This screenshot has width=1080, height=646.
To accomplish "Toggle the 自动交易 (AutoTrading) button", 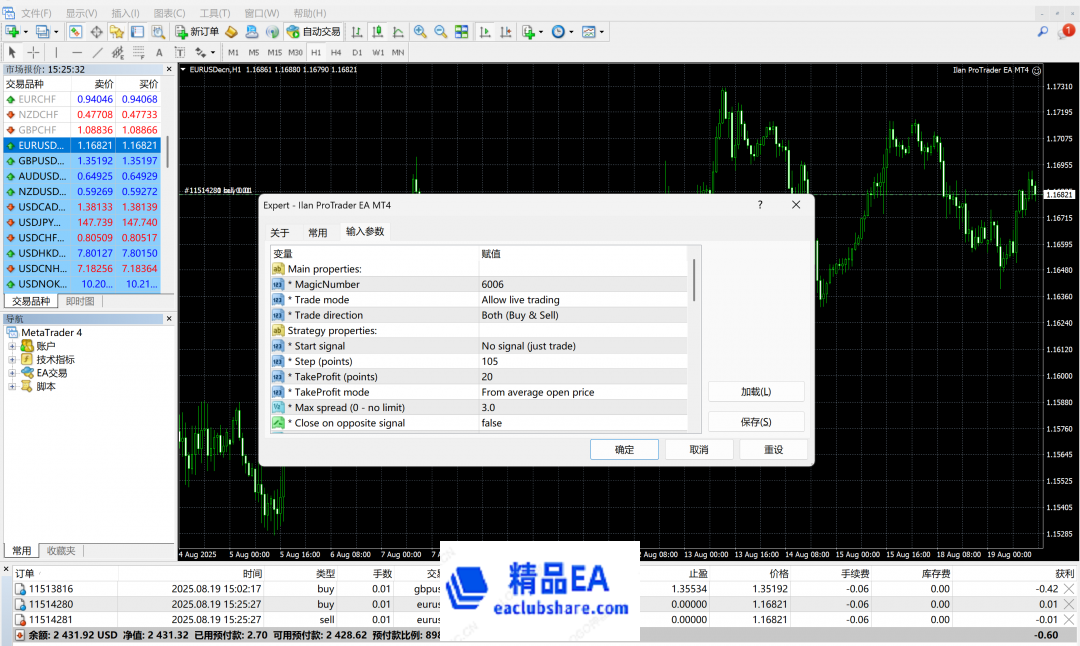I will (x=313, y=32).
